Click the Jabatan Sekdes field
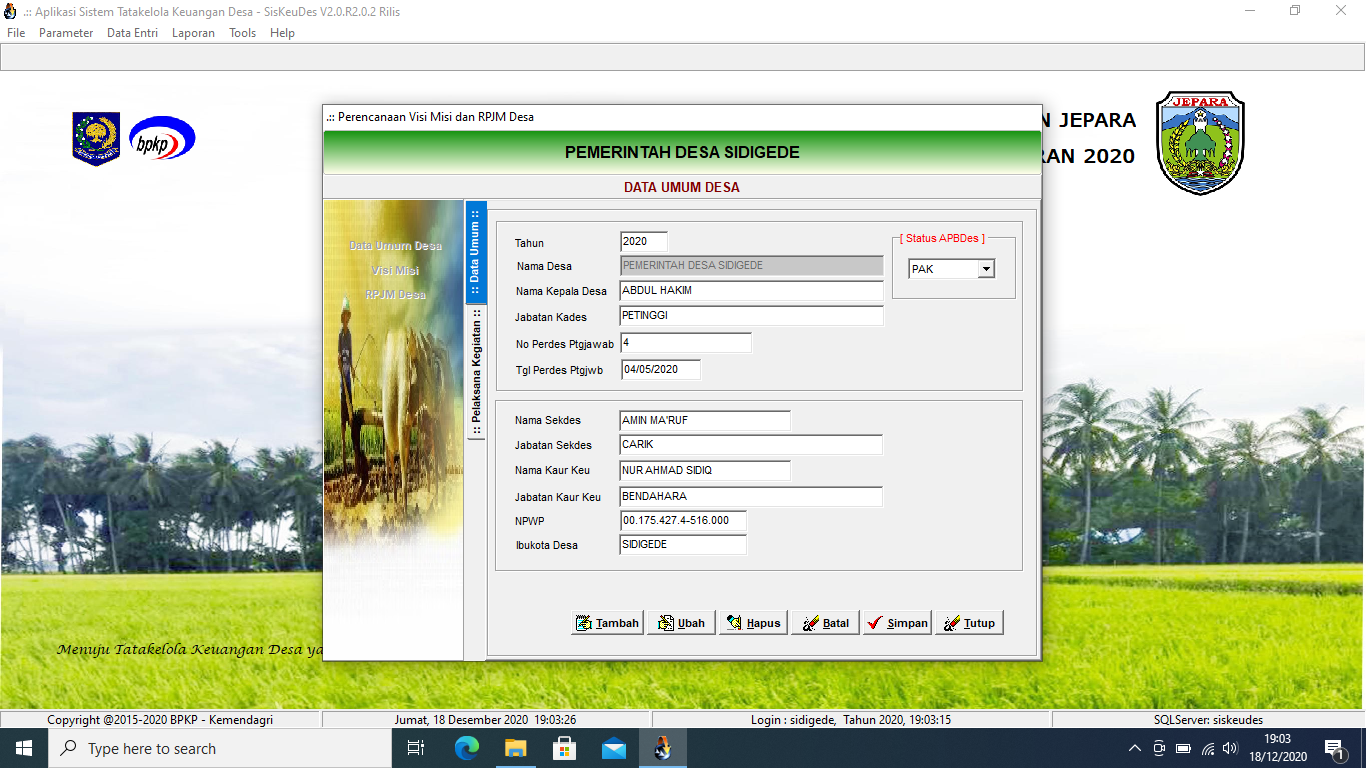This screenshot has height=768, width=1366. tap(751, 445)
